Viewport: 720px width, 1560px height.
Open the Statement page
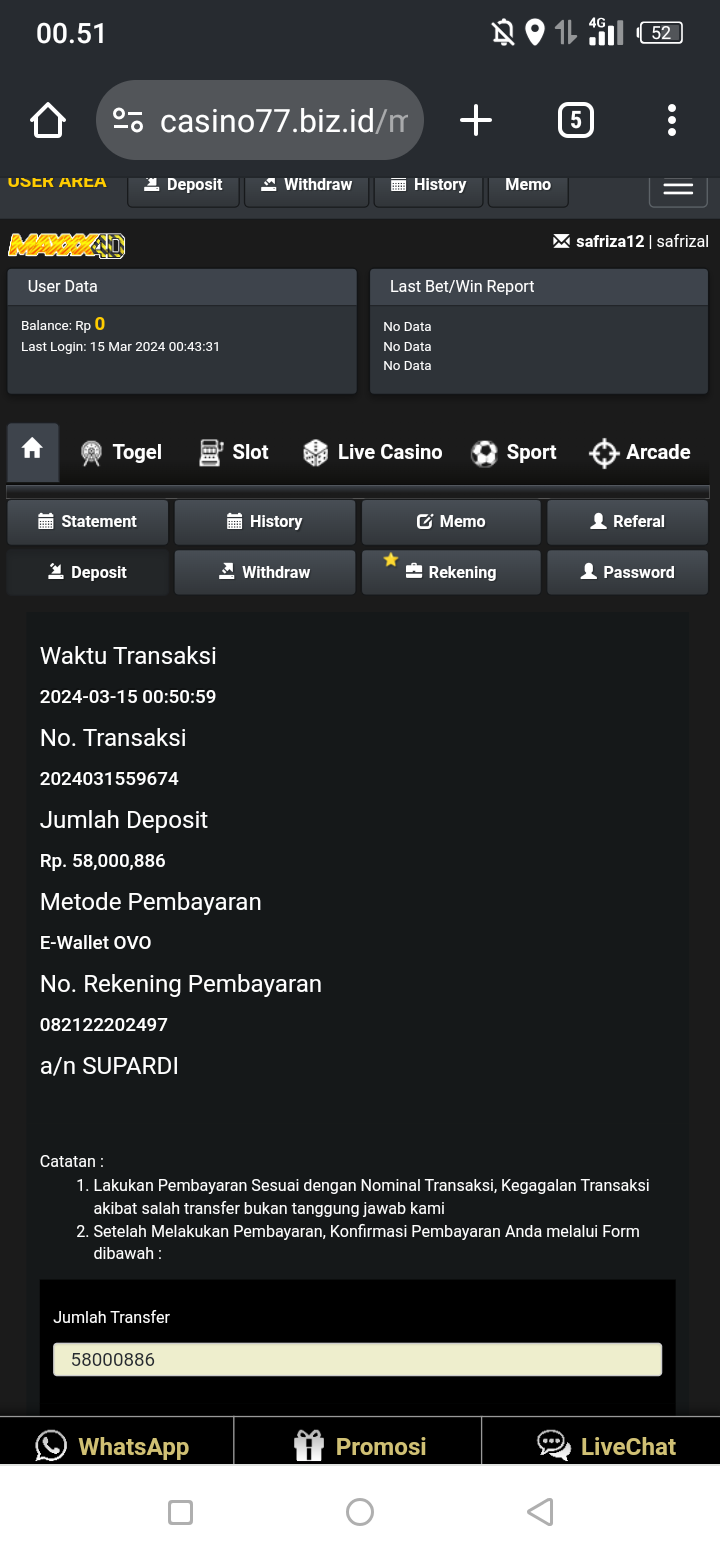pyautogui.click(x=87, y=522)
